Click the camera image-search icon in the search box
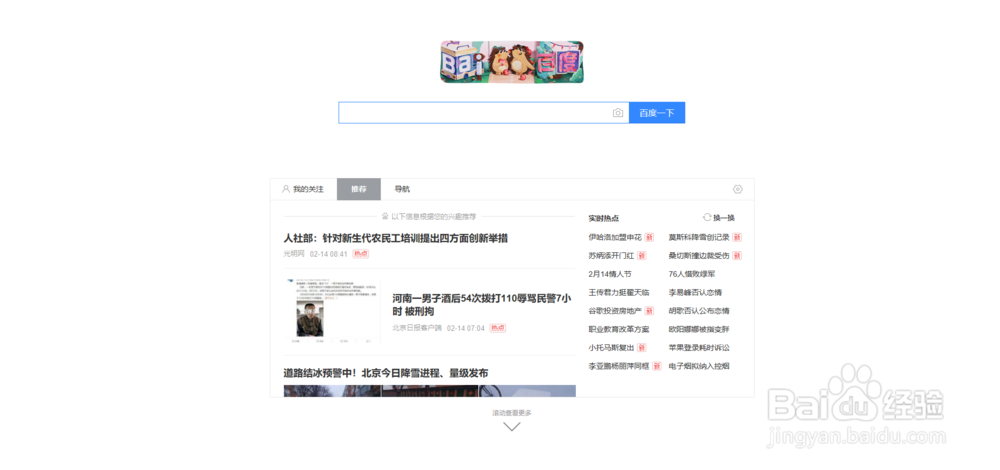The width and height of the screenshot is (1000, 470). click(617, 113)
